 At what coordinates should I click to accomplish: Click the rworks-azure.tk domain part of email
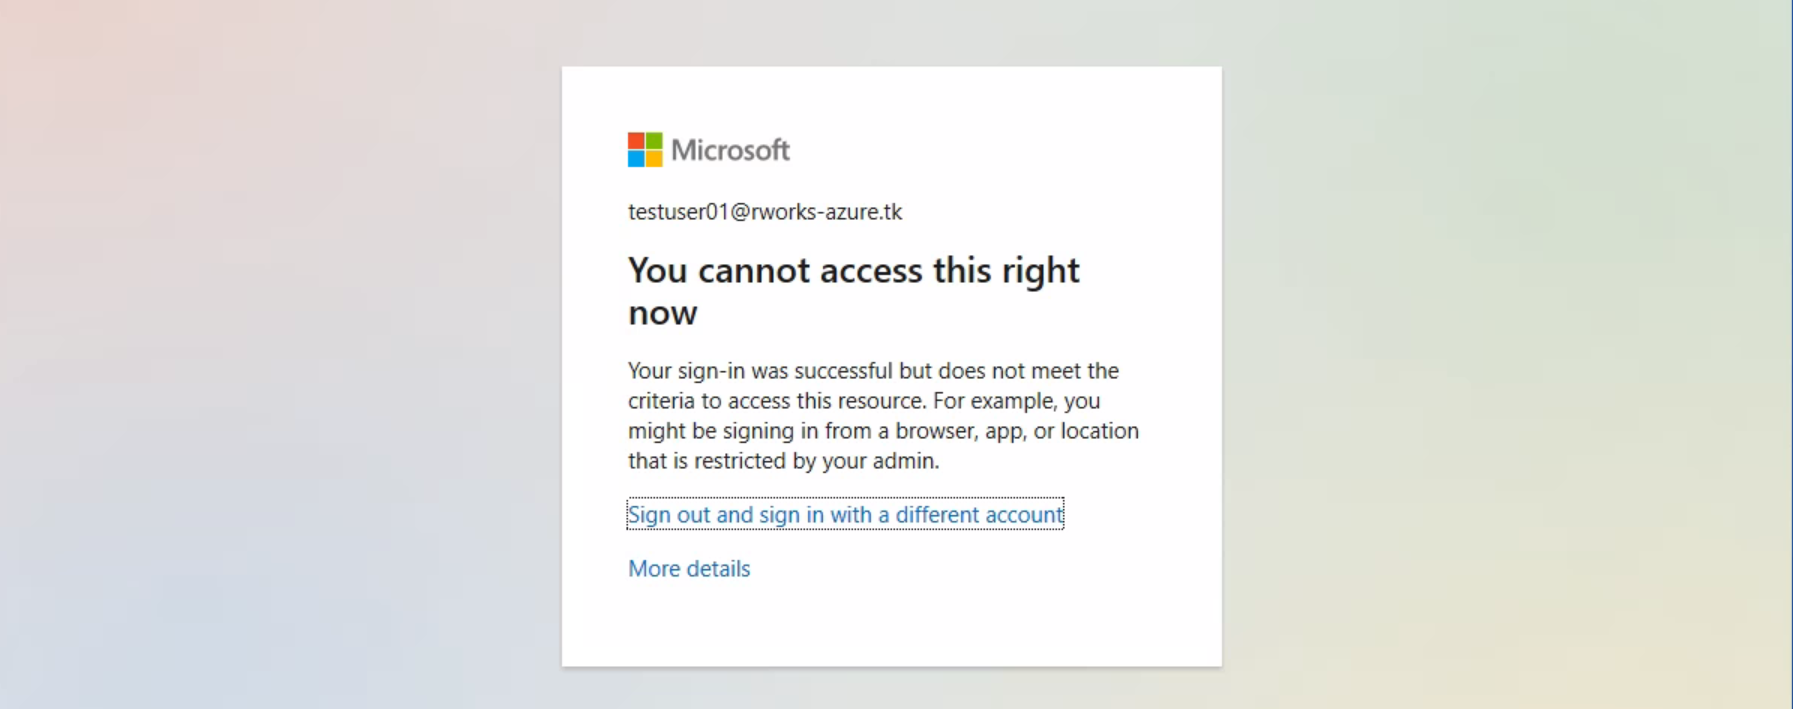[x=826, y=212]
